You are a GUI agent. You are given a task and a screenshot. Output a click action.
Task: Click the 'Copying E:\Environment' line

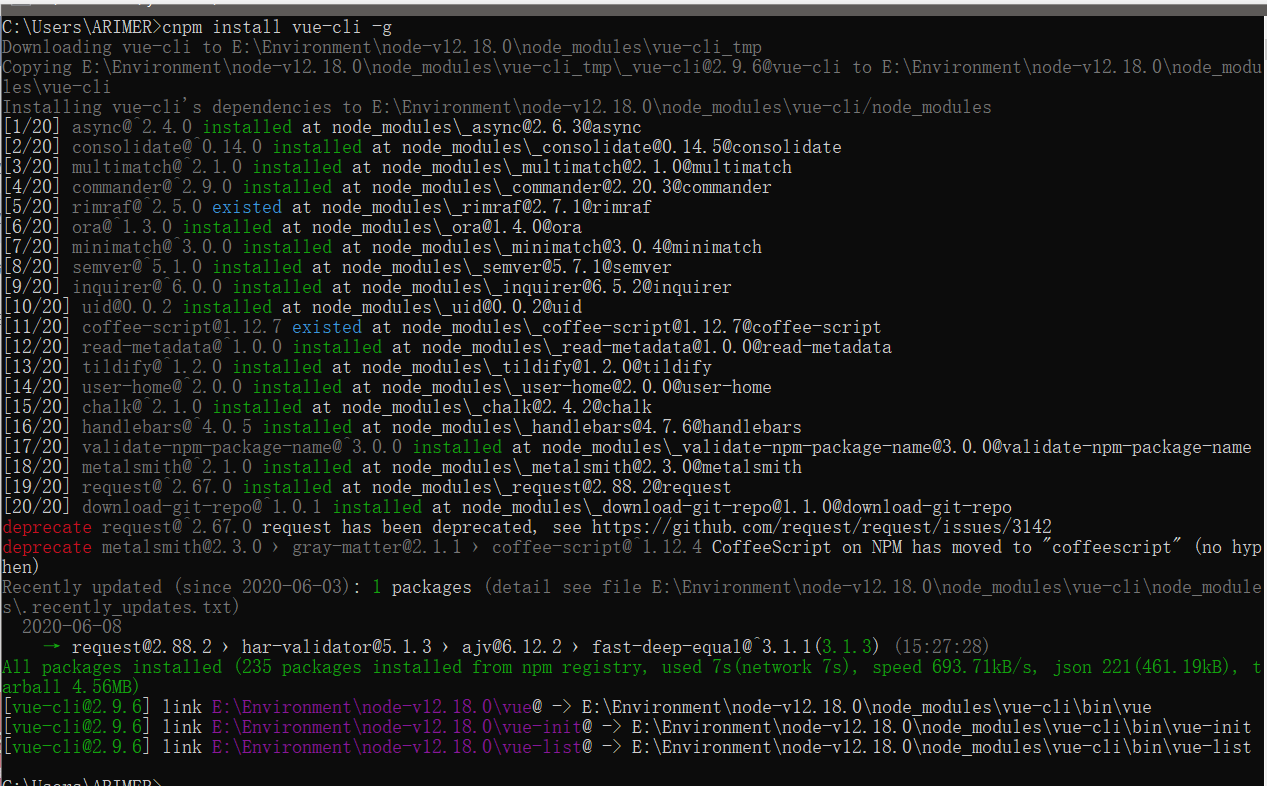click(x=632, y=77)
